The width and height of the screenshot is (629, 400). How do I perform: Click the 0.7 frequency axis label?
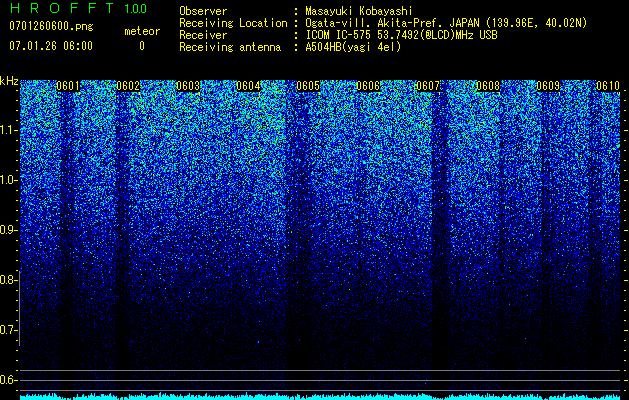point(8,330)
